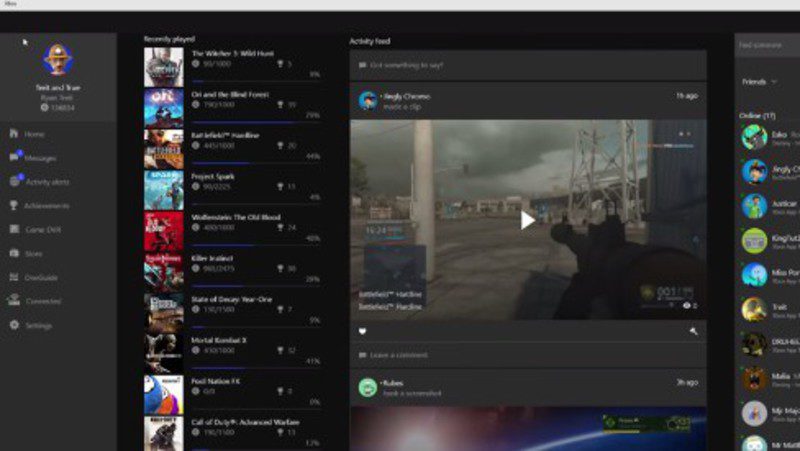
Task: Click the share icon below the clip
Action: tap(693, 331)
